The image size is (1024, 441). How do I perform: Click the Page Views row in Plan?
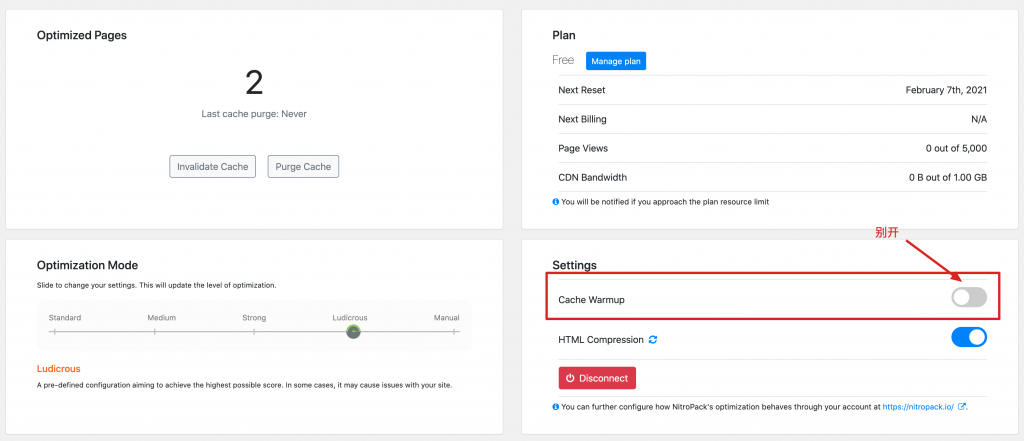(x=772, y=148)
